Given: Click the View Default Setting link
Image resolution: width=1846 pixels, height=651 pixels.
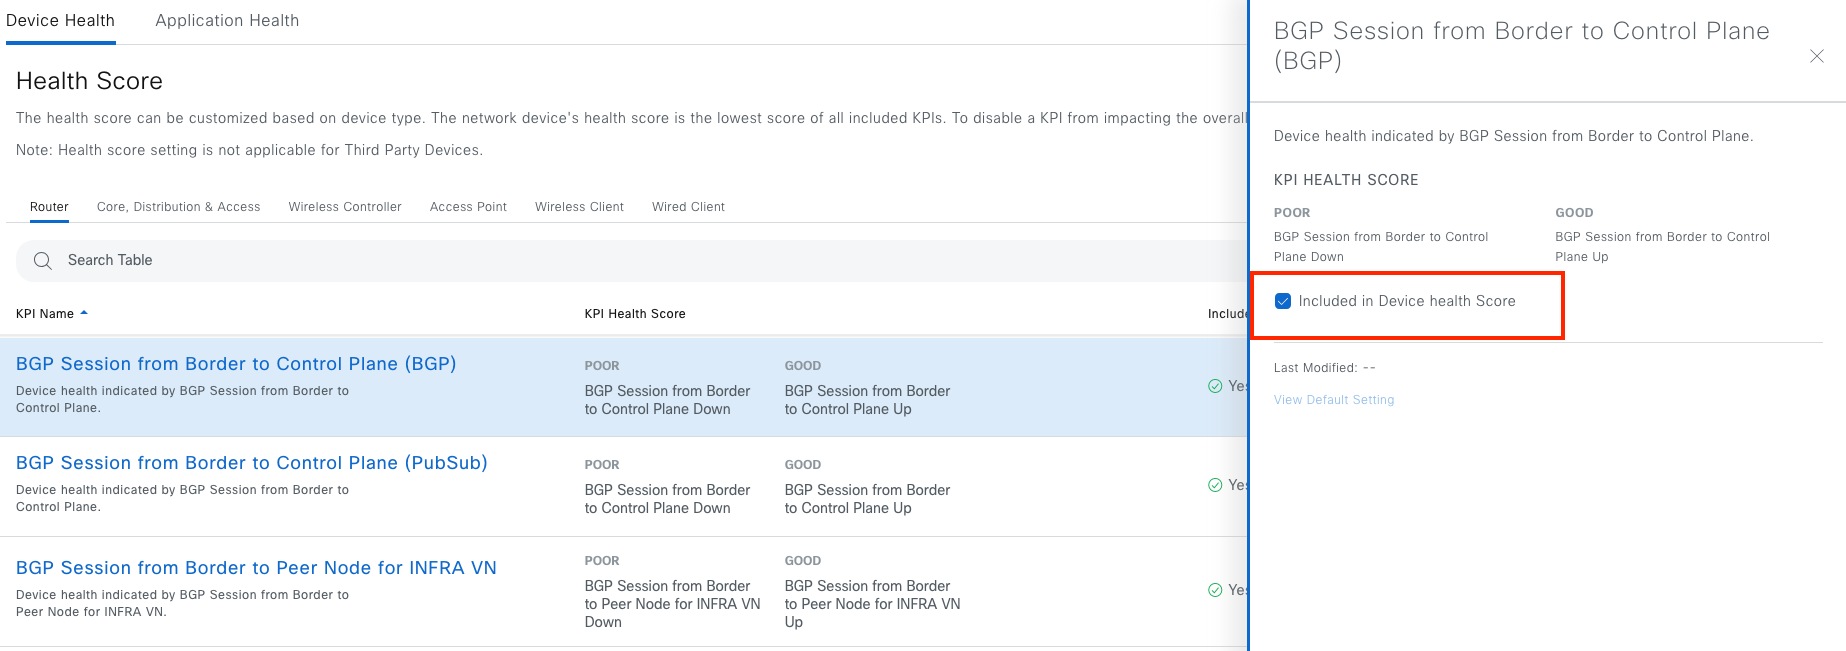Looking at the screenshot, I should [x=1333, y=400].
